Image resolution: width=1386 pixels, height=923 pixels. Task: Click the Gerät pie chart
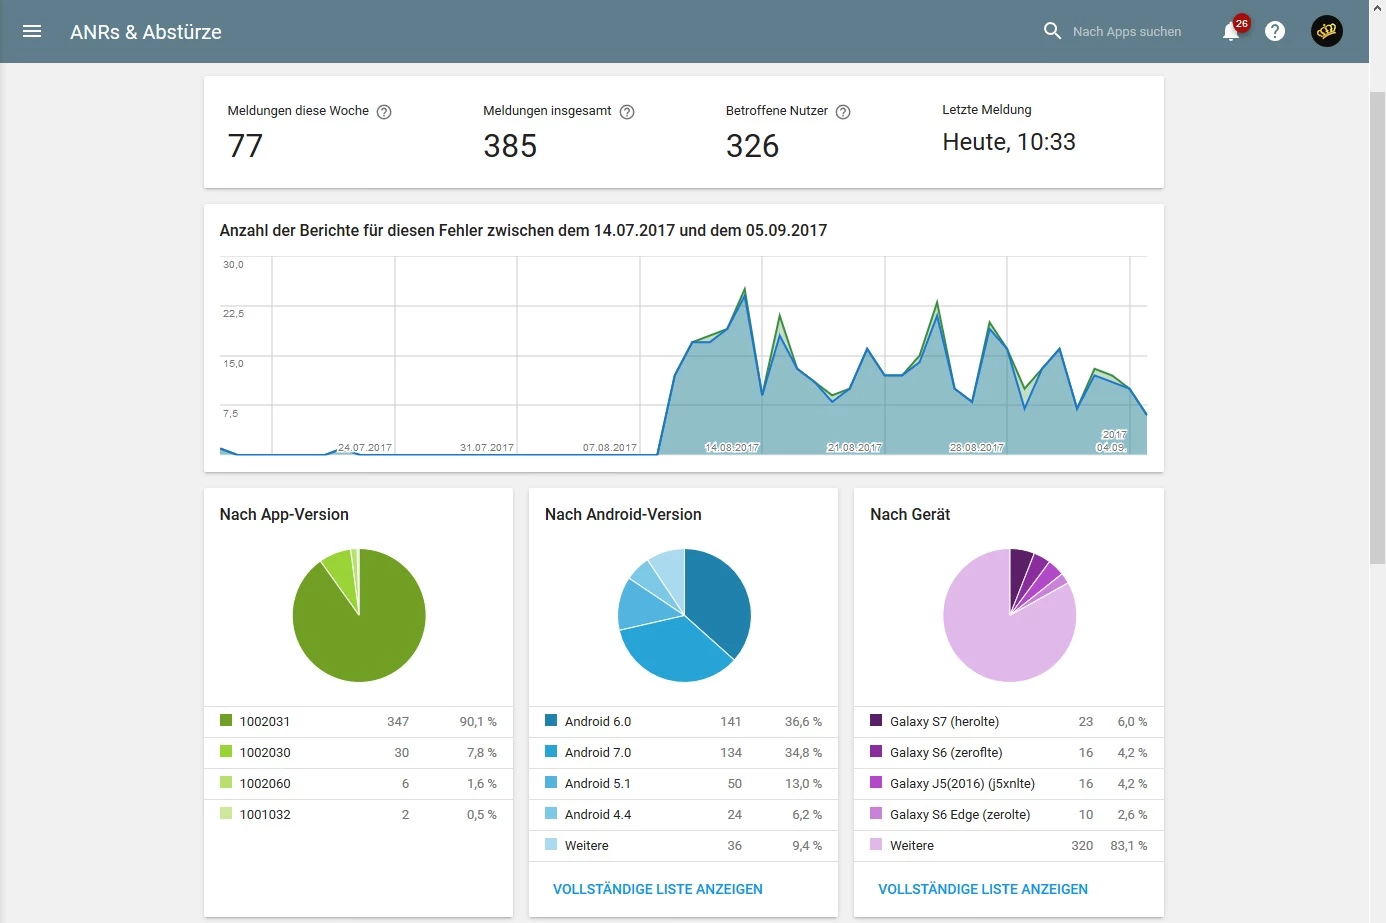point(1010,615)
